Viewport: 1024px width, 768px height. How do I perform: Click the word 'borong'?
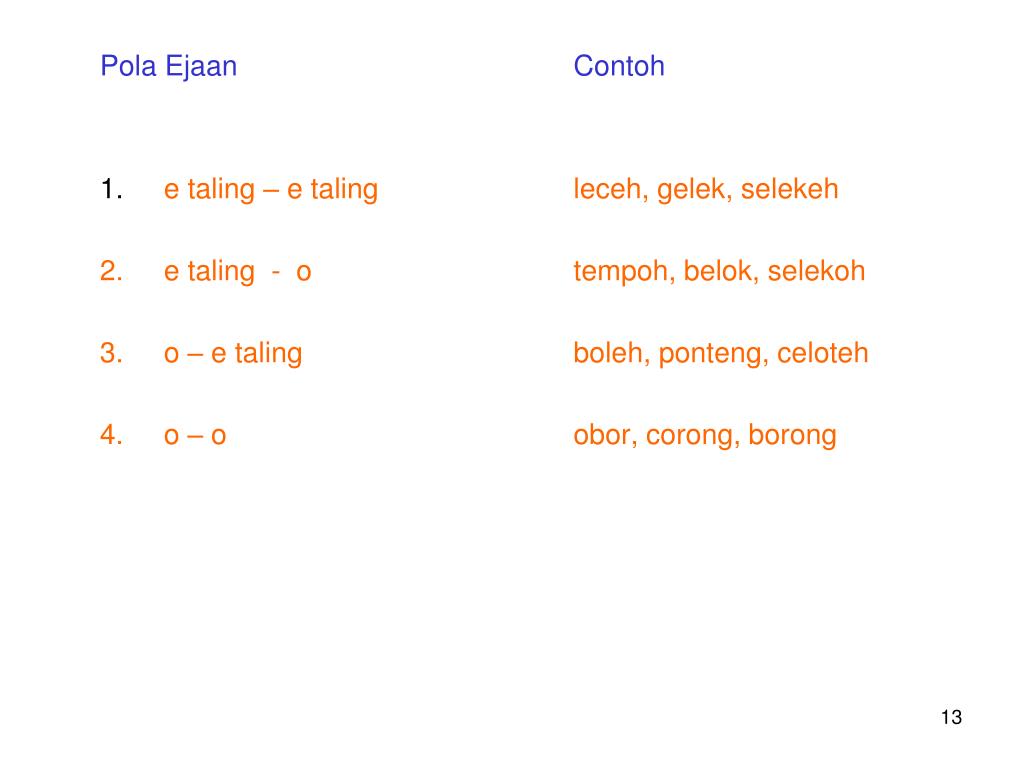pyautogui.click(x=792, y=436)
